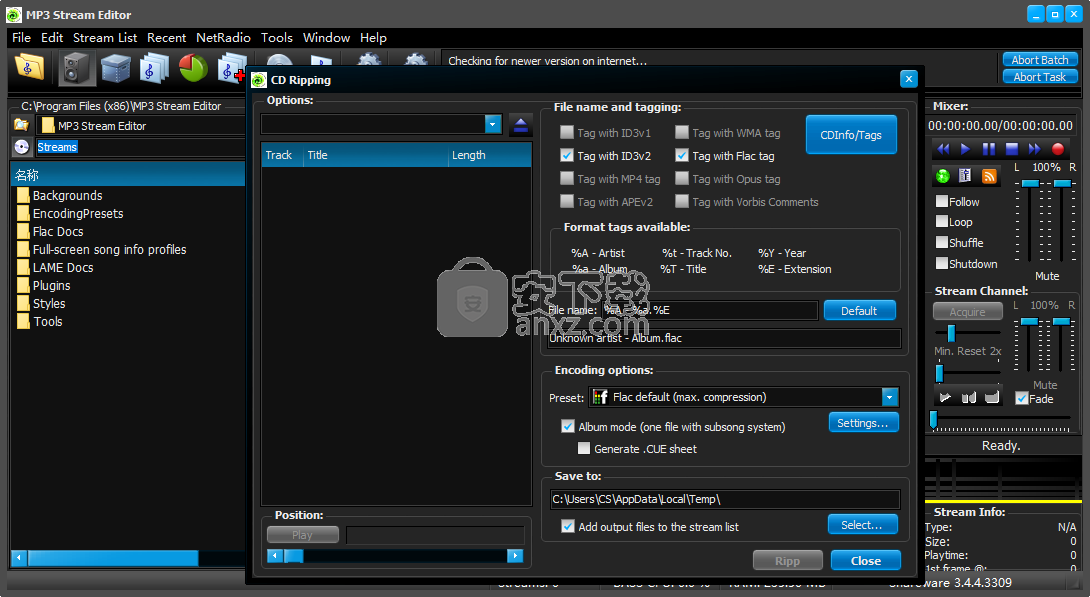
Task: Click the CD disc icon beside Streams
Action: coord(22,147)
